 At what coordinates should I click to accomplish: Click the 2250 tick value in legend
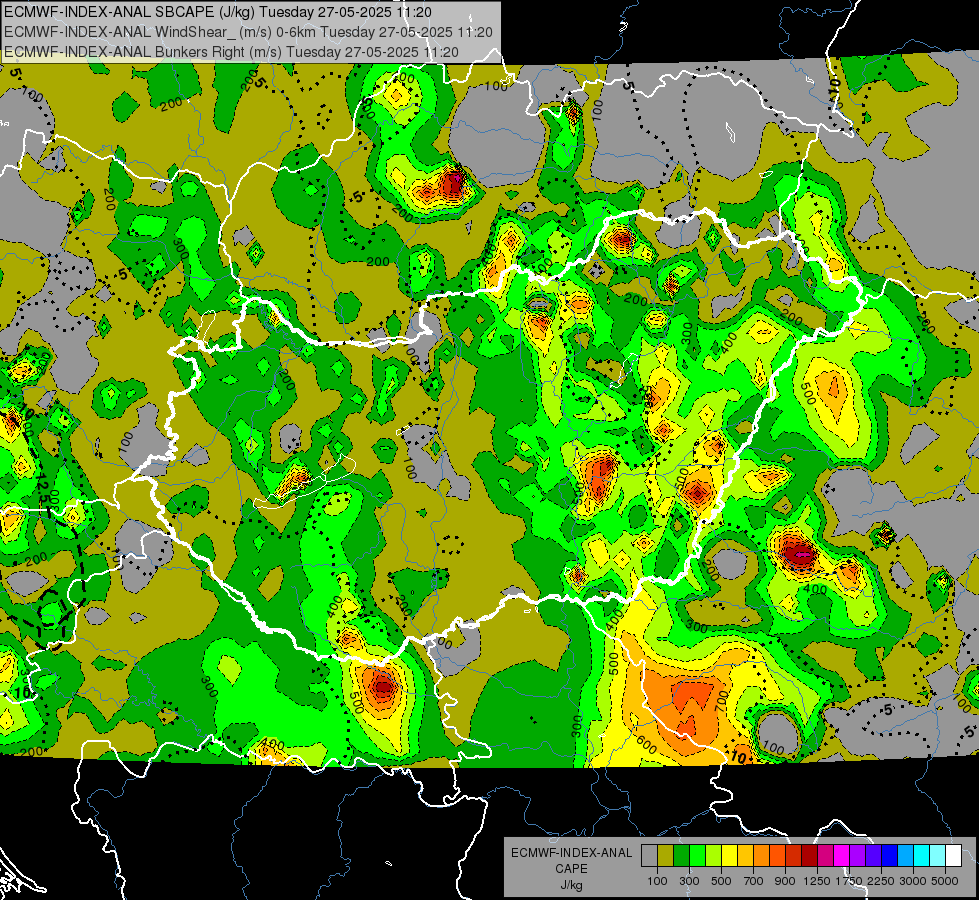(x=882, y=881)
